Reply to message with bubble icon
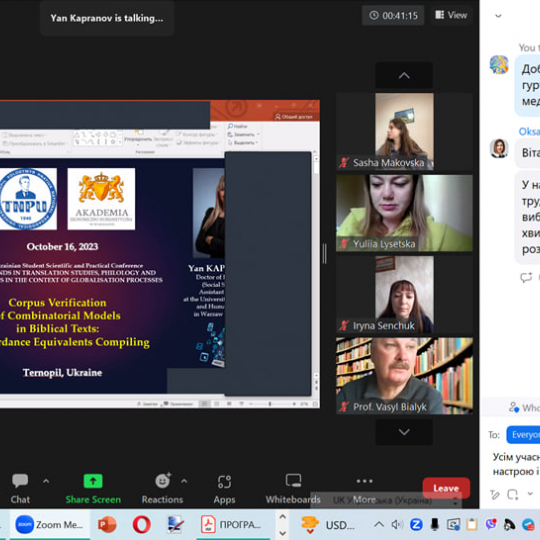Screen dimensions: 540x540 [526, 277]
